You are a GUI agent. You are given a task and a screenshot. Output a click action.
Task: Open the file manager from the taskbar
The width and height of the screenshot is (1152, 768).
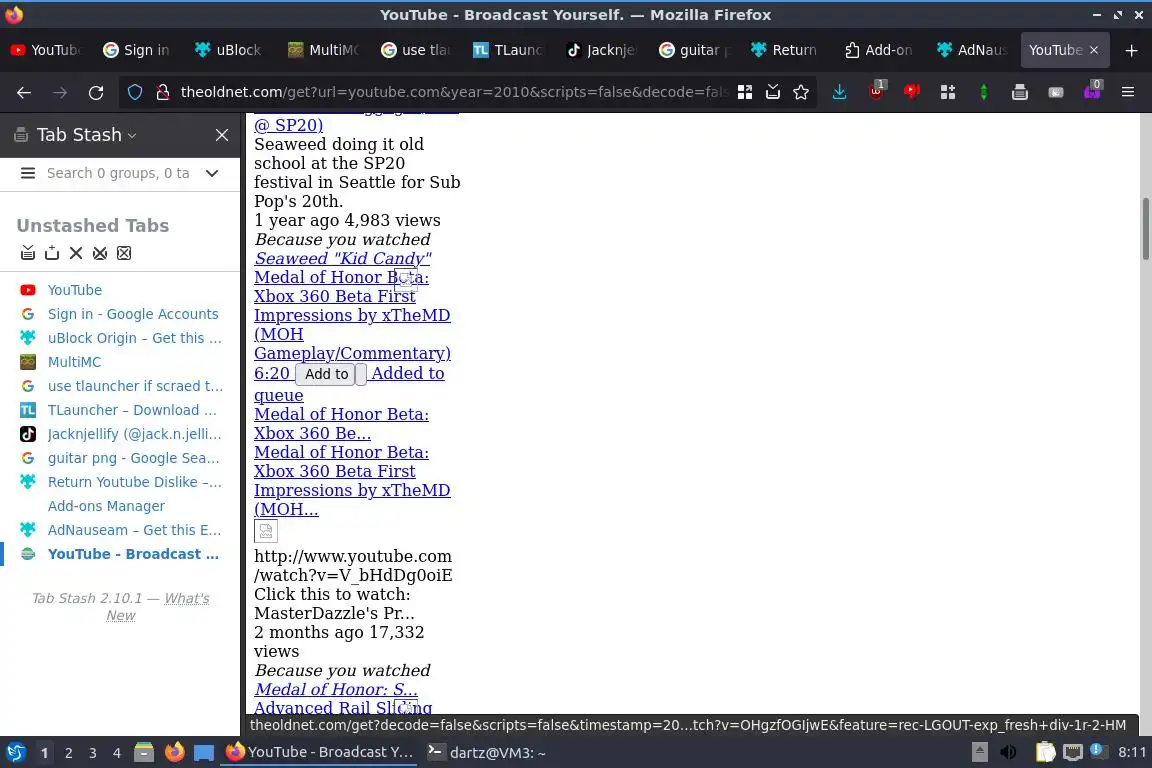[x=144, y=753]
